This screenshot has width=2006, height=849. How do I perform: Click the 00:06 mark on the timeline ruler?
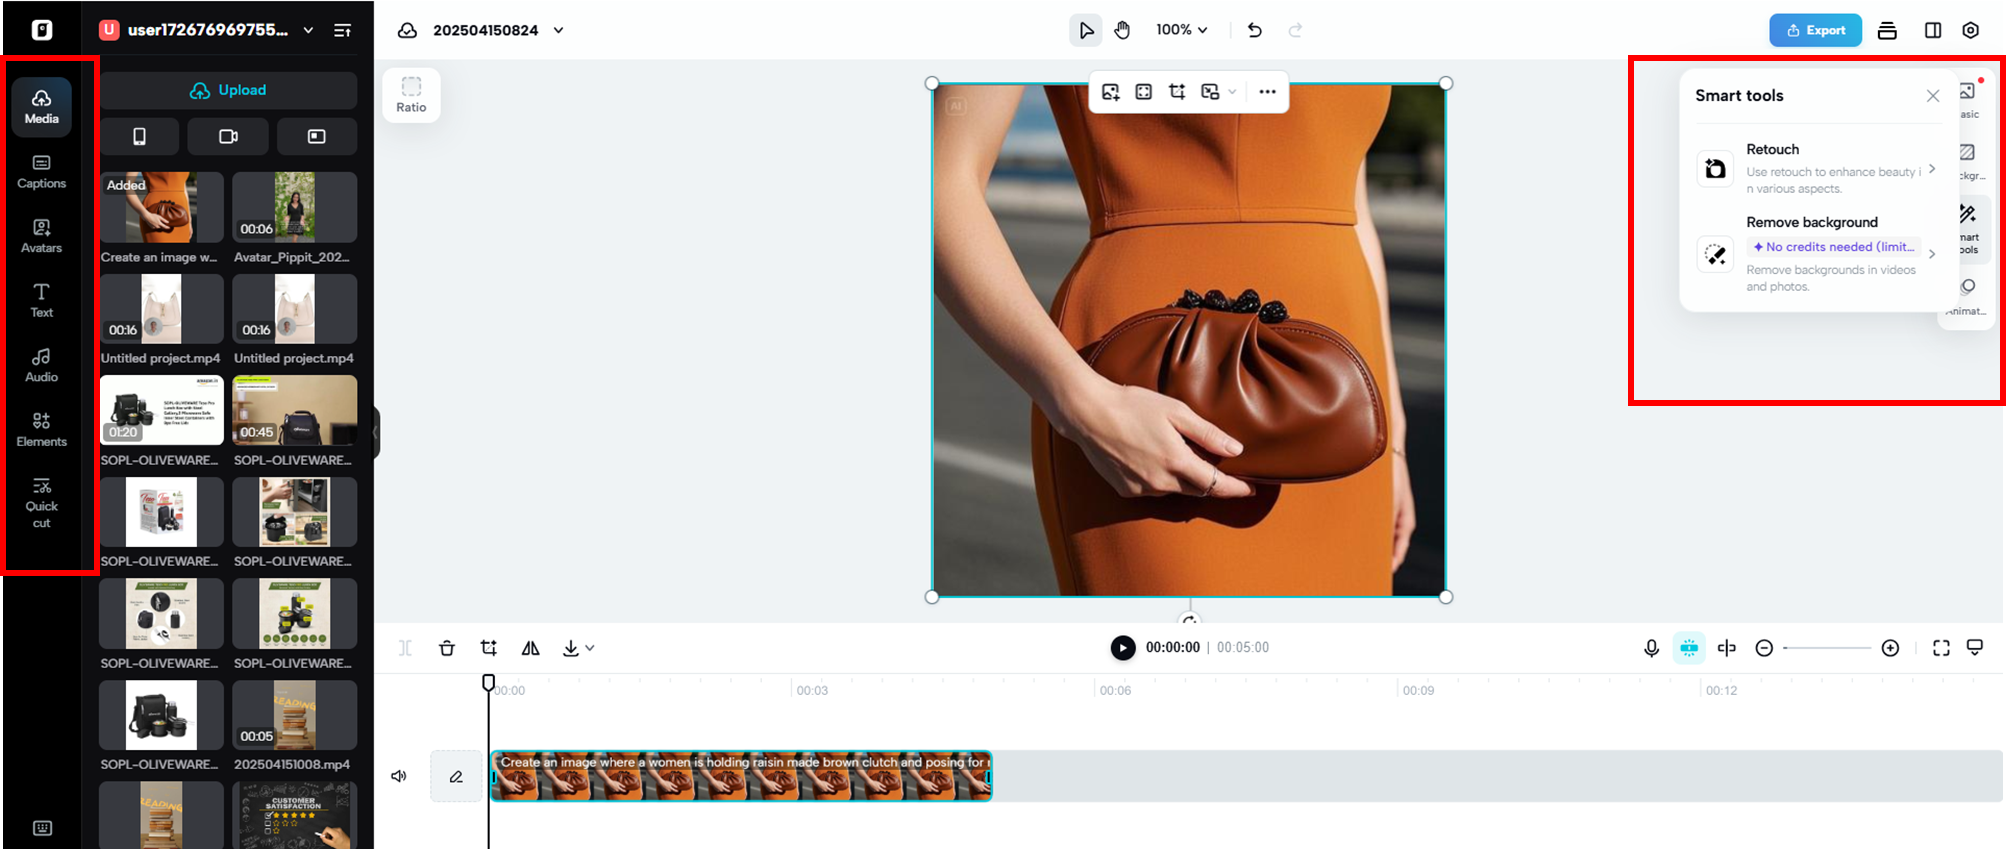[x=1115, y=690]
